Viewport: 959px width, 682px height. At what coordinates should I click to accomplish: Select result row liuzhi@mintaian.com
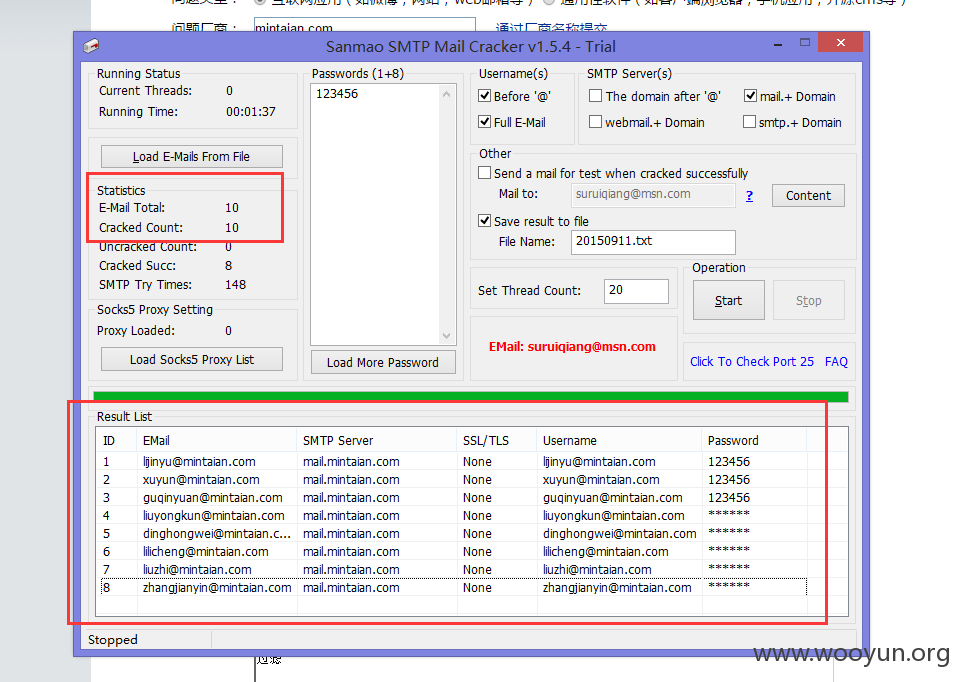click(452, 569)
